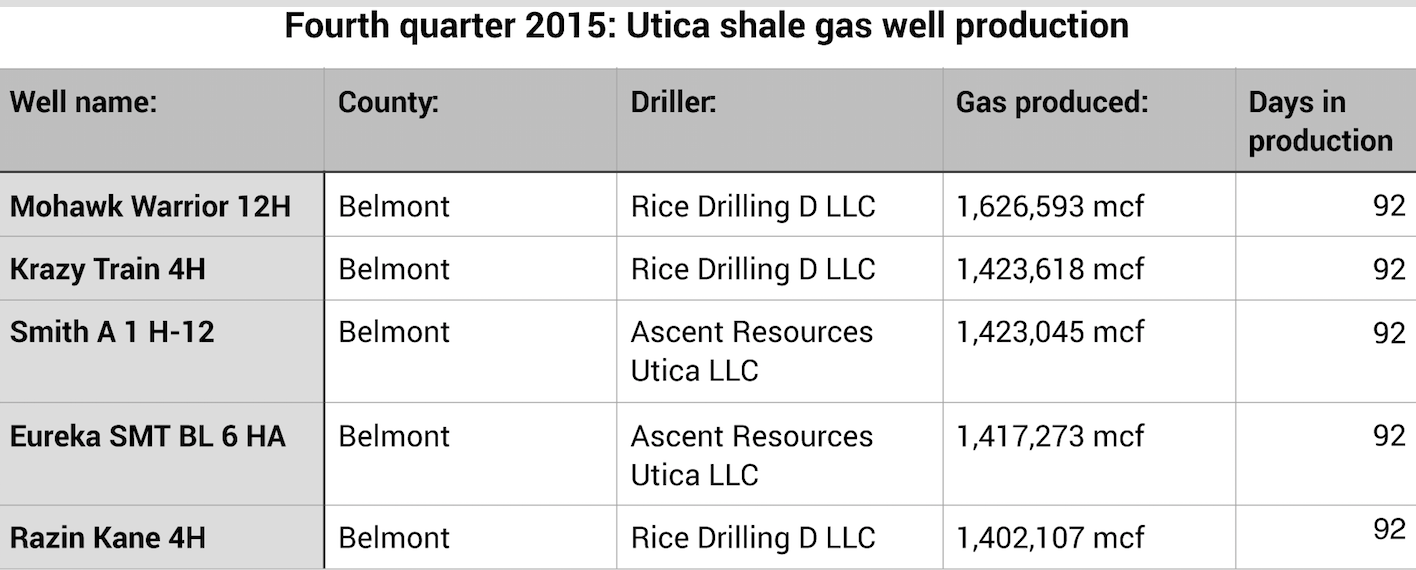Select the Krazy Train 4H well name

click(x=108, y=269)
